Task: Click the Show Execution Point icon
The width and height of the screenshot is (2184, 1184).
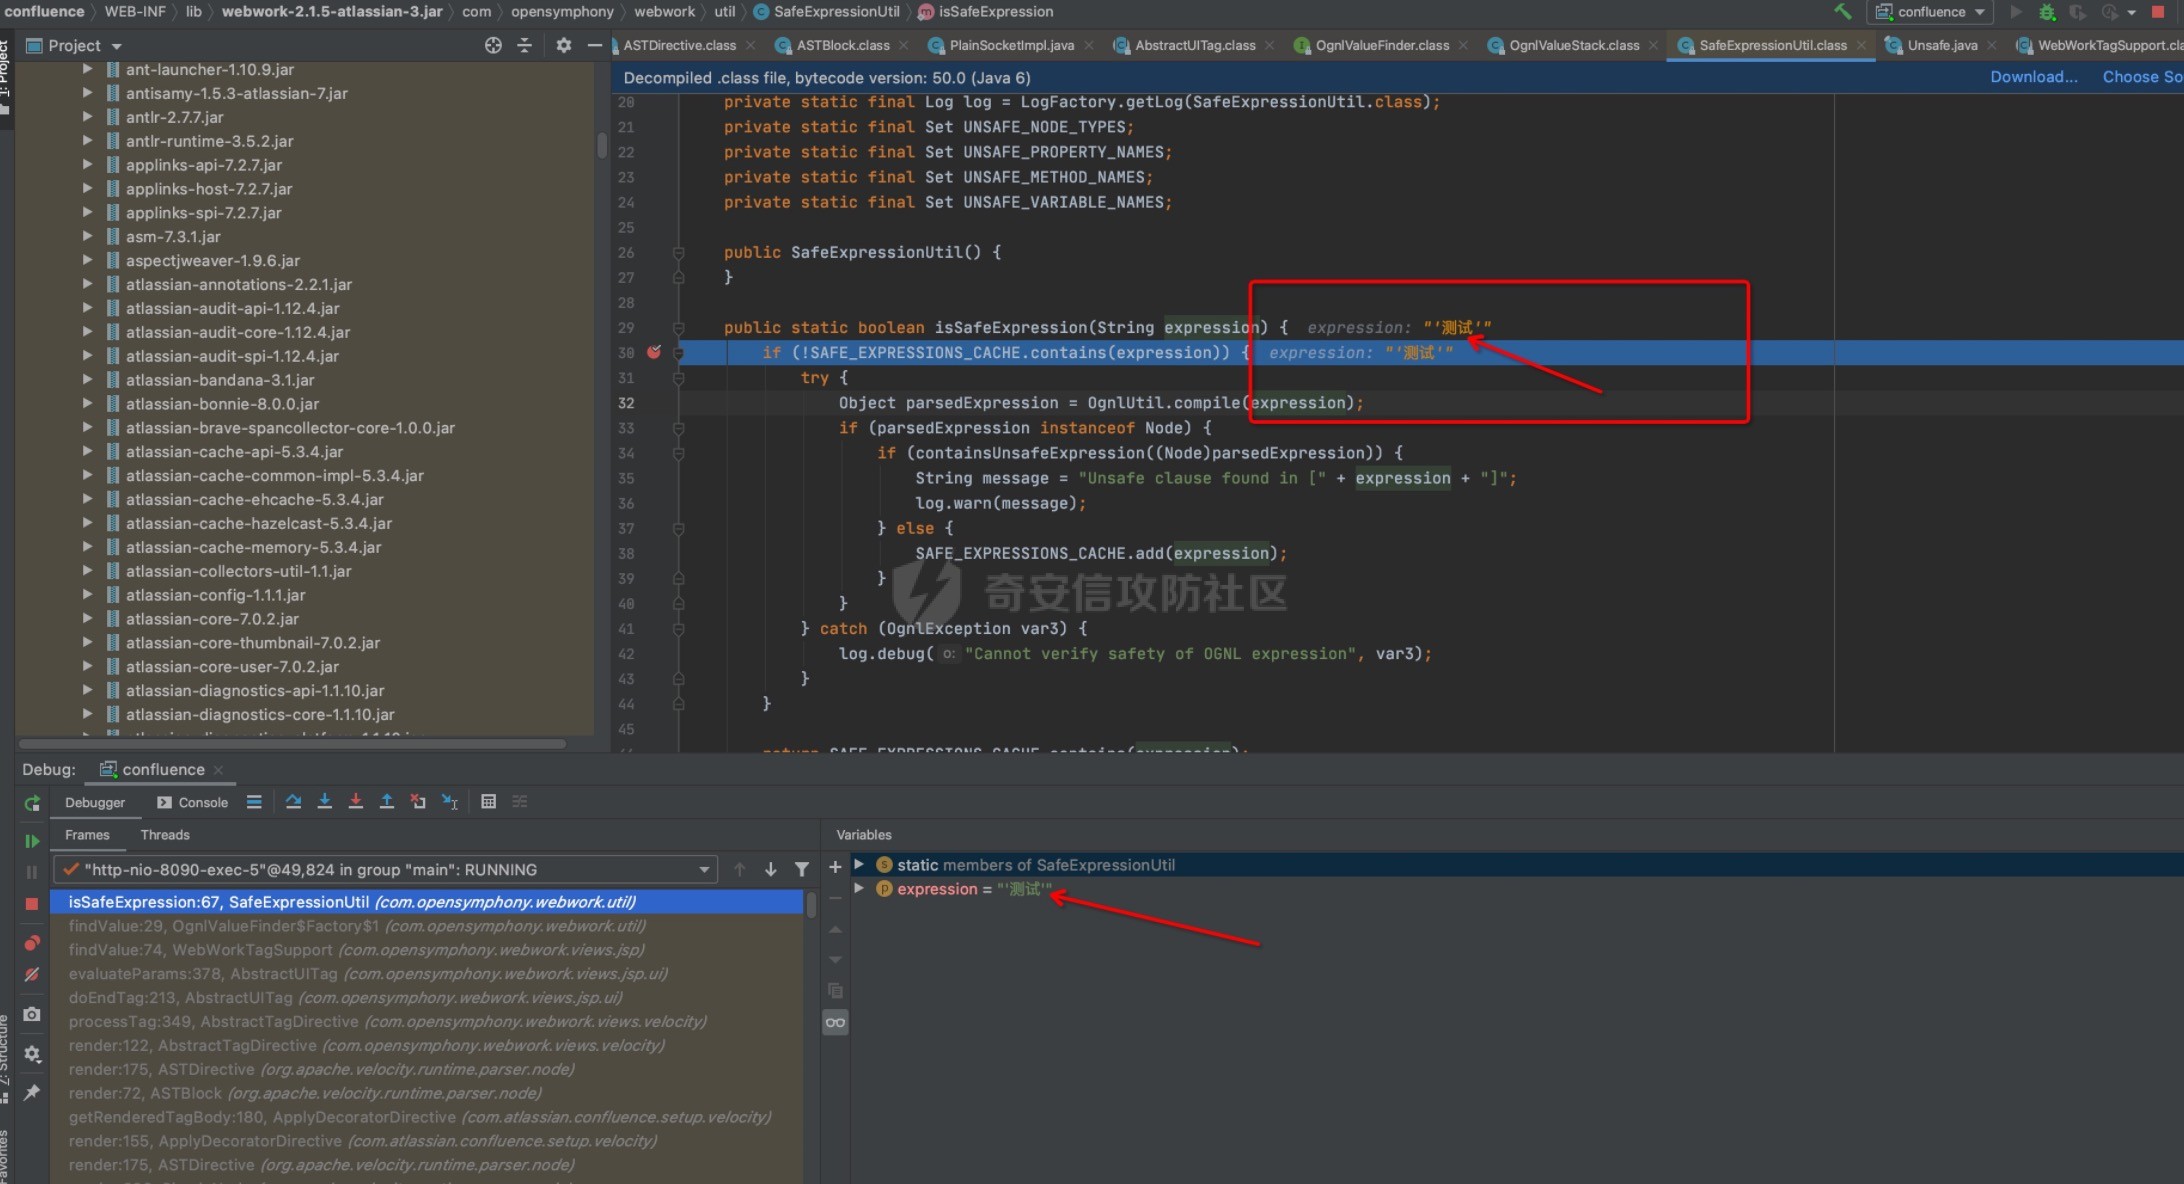Action: pos(254,802)
